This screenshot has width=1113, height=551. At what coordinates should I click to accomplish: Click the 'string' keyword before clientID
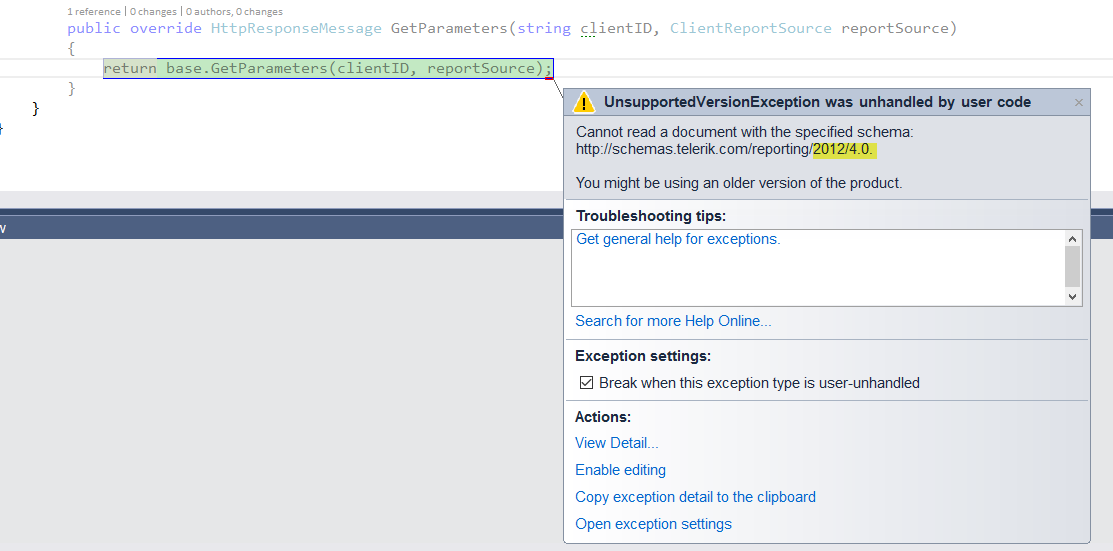coord(544,28)
